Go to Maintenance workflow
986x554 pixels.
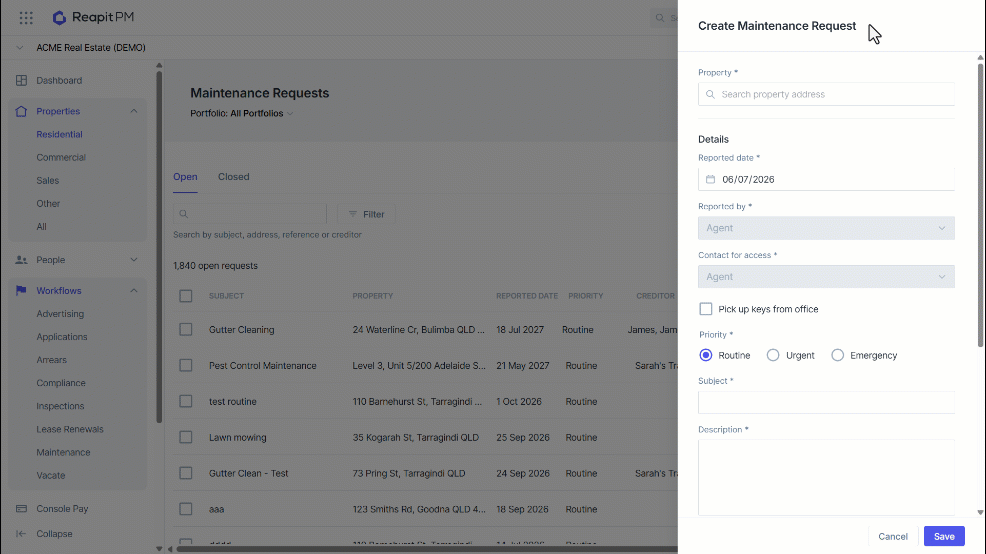point(64,453)
